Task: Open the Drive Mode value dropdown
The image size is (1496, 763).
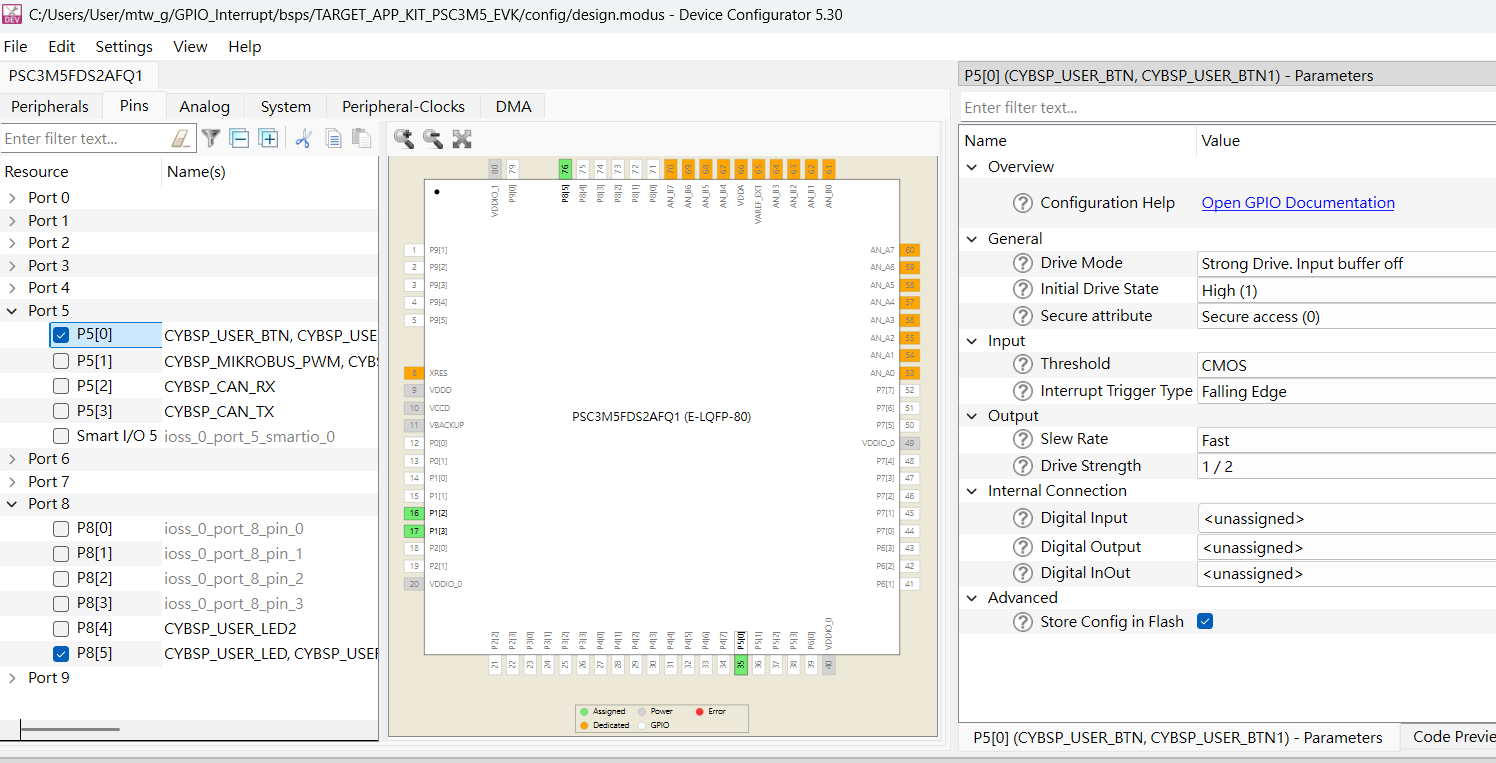Action: (x=1346, y=264)
